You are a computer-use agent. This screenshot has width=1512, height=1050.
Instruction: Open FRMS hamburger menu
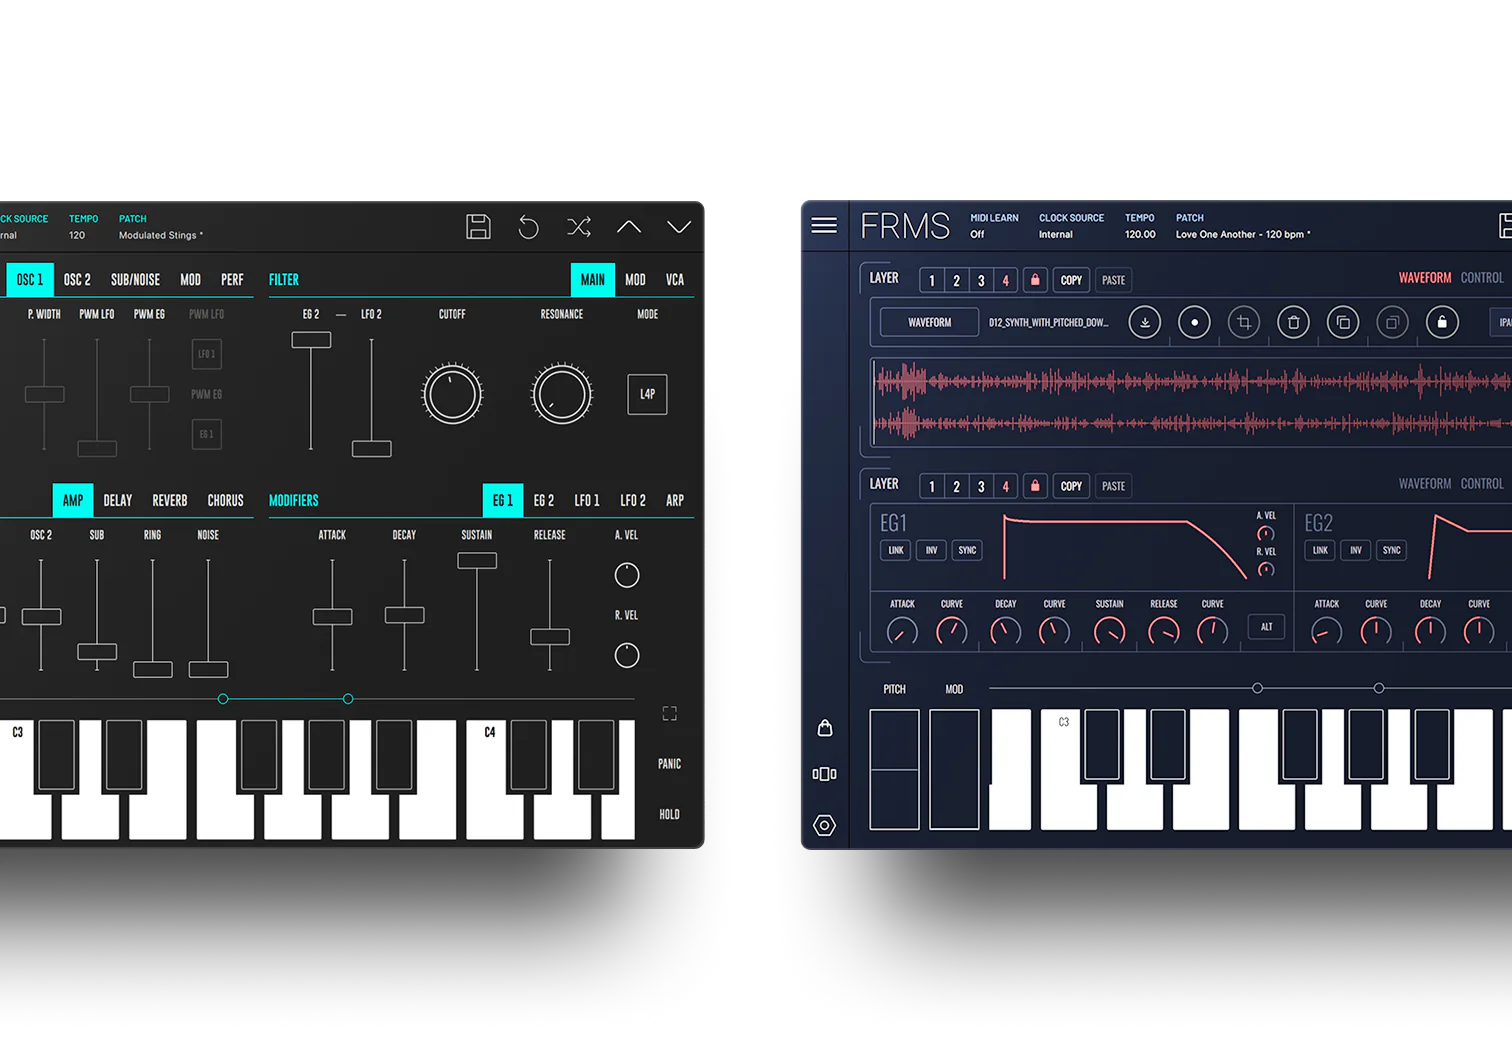824,225
